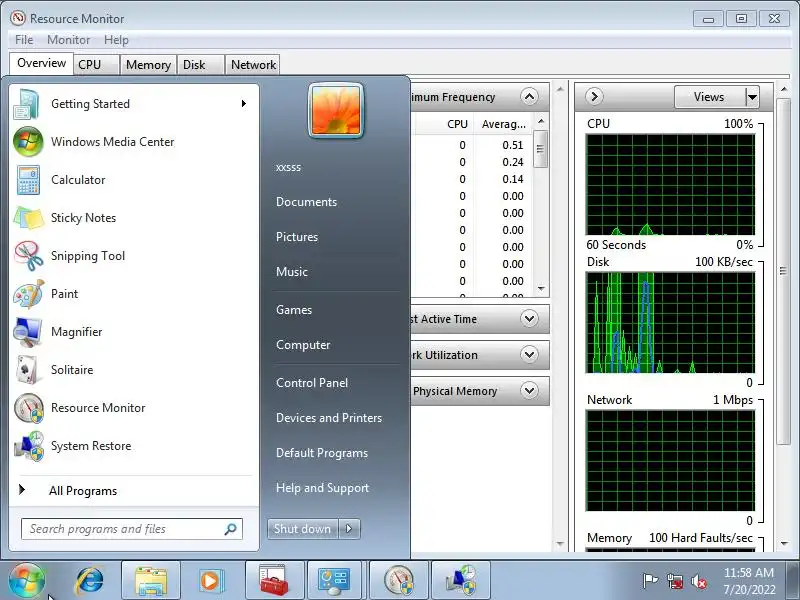Open Paint palette icon

tap(29, 294)
